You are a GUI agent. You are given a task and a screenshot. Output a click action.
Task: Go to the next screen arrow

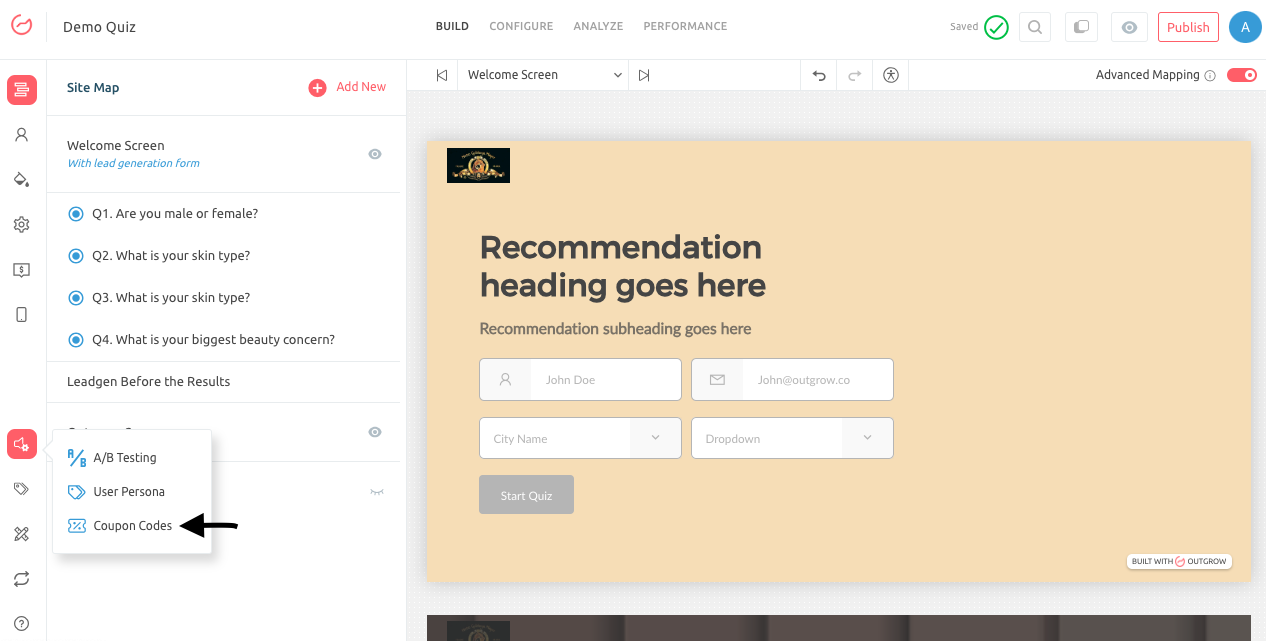[644, 75]
